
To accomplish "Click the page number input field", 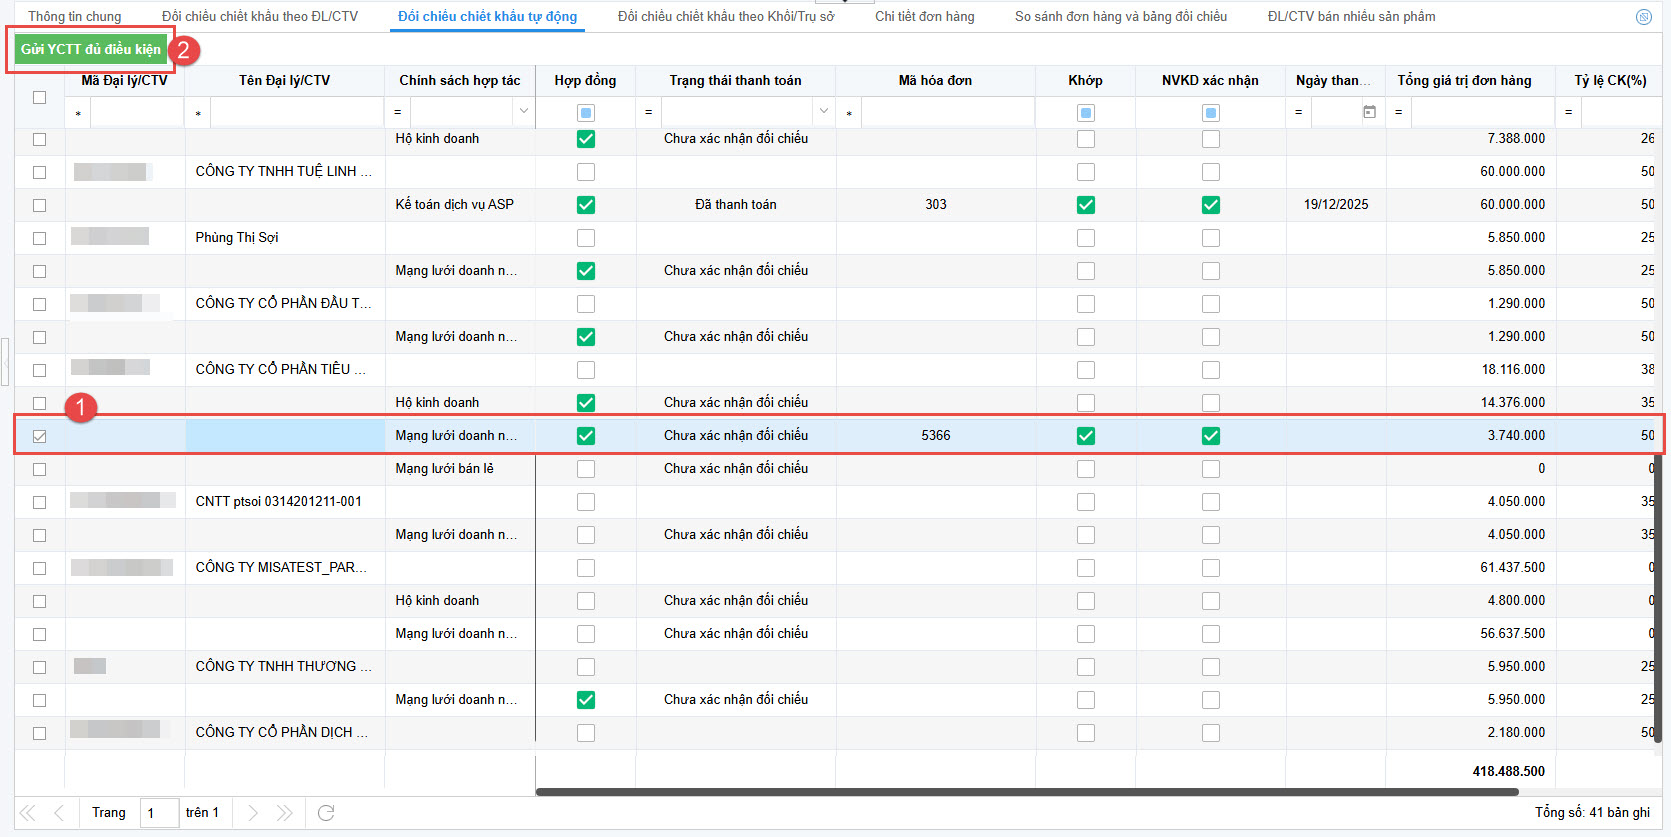I will coord(159,813).
